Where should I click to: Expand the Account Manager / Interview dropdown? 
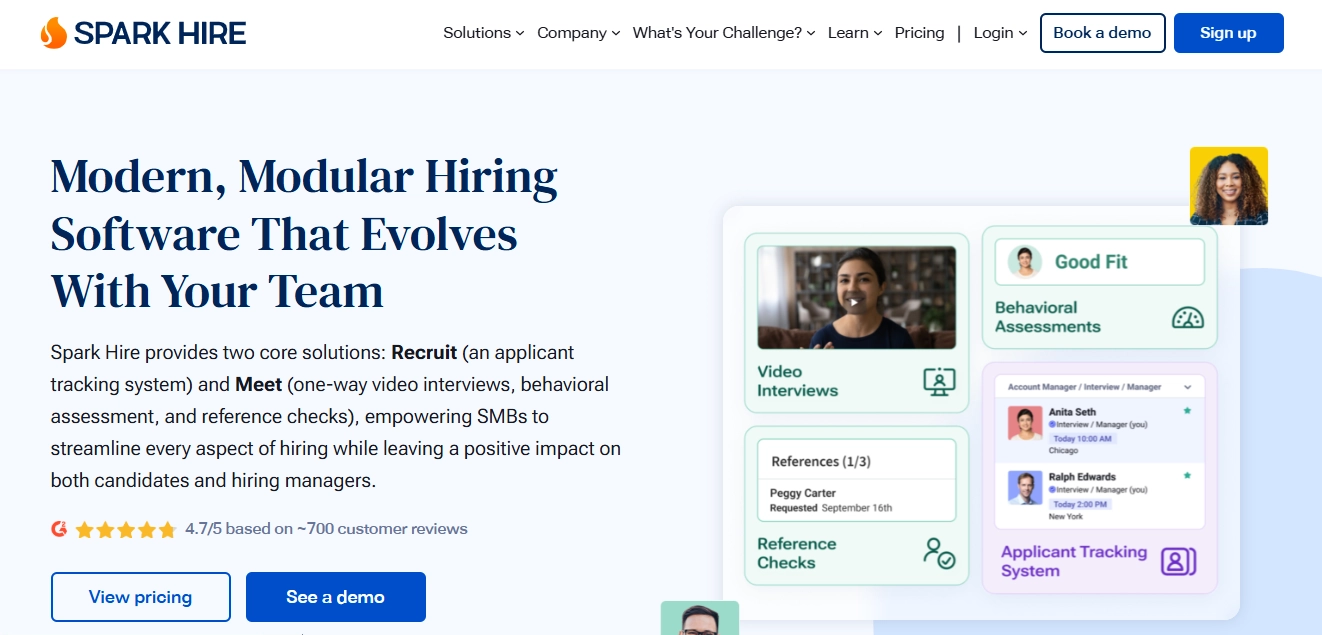click(1100, 387)
